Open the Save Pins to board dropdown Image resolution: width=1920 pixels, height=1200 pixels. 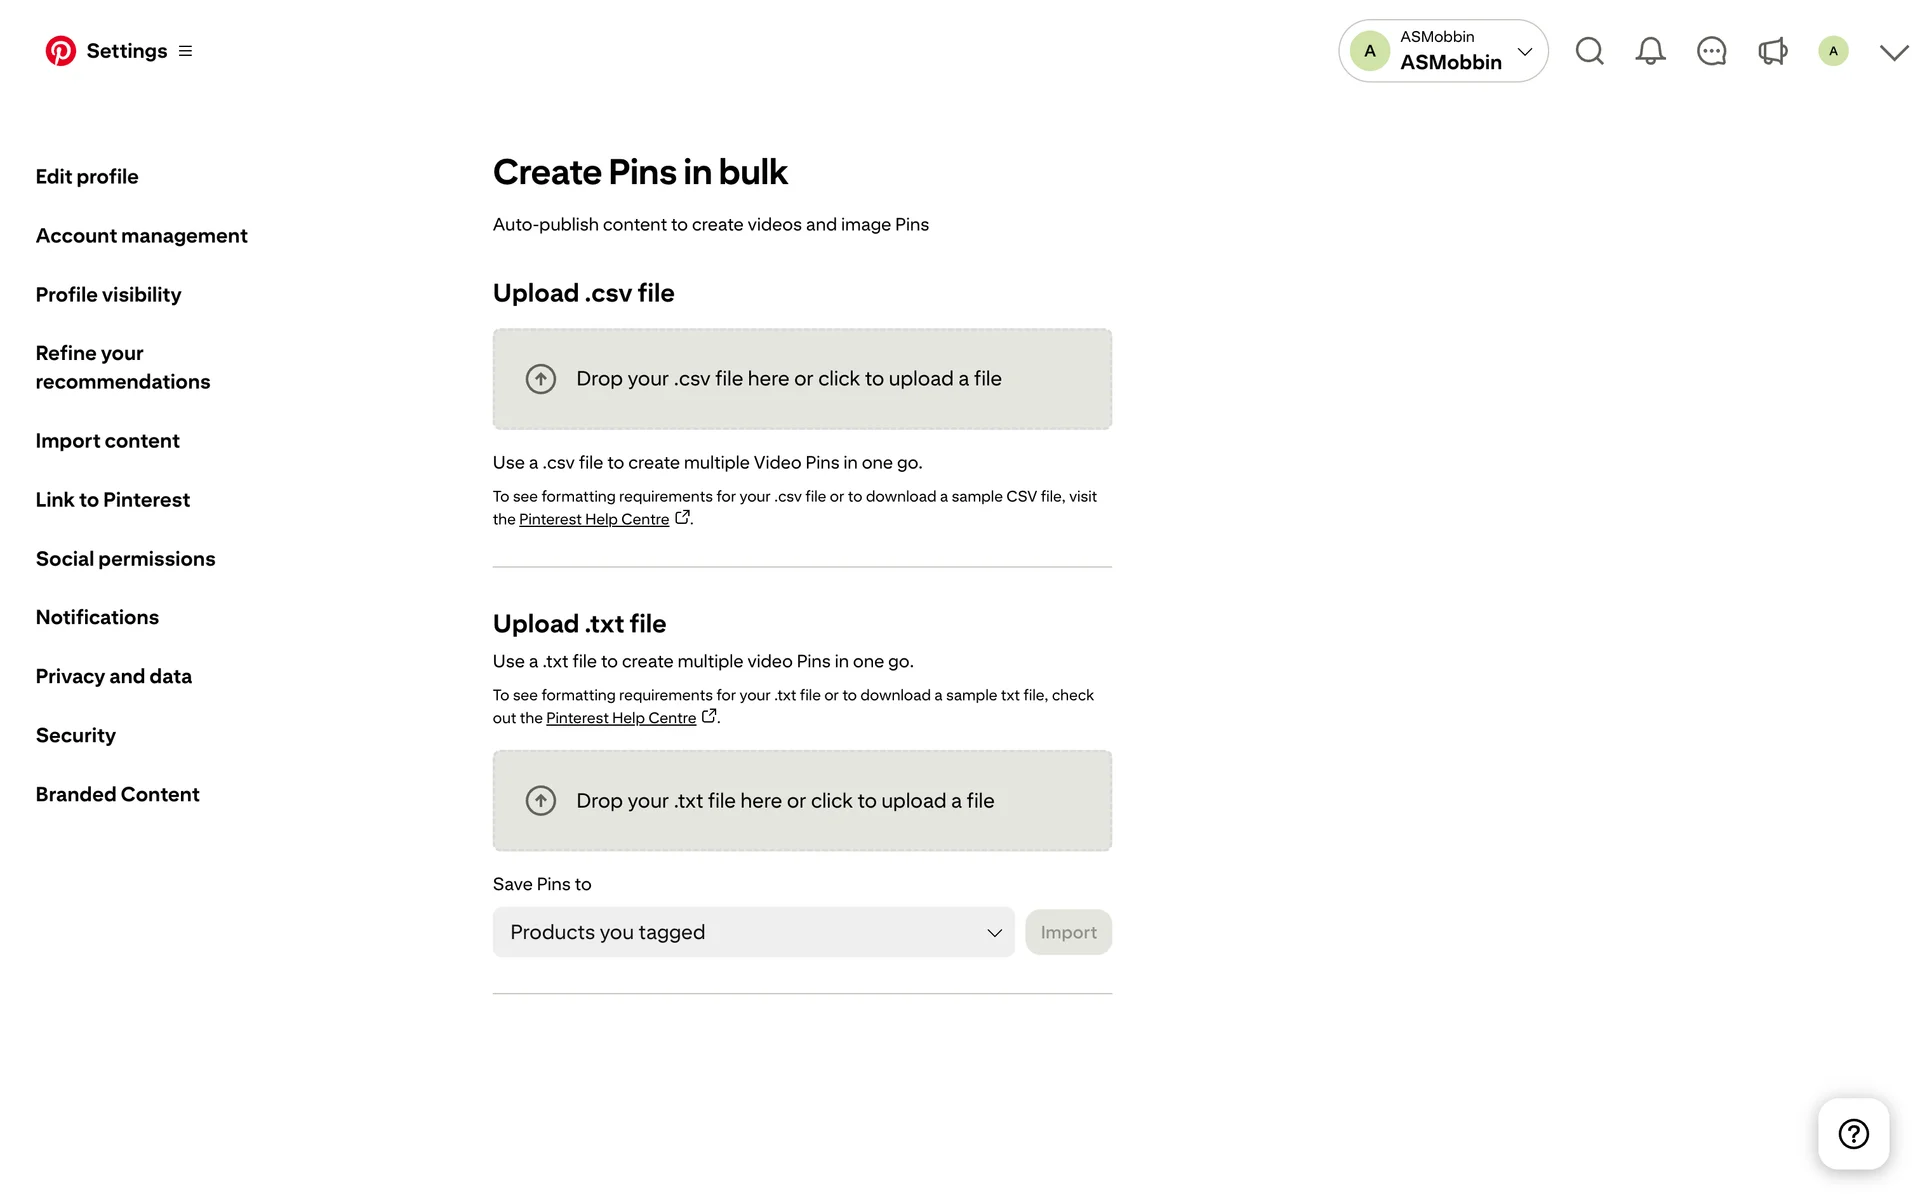coord(753,932)
